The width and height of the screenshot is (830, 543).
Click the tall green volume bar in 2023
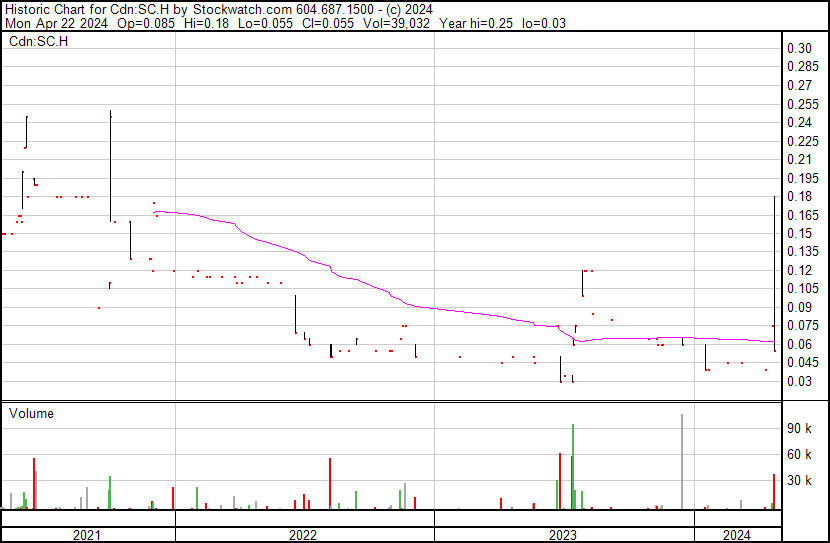[573, 467]
